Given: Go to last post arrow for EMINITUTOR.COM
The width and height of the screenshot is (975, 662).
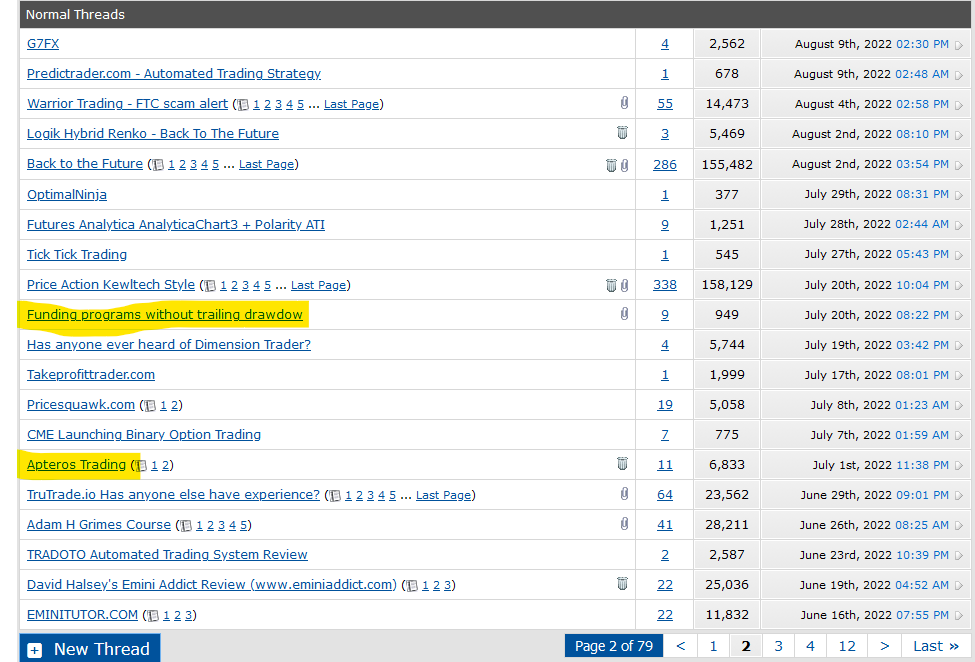Looking at the screenshot, I should pos(959,615).
